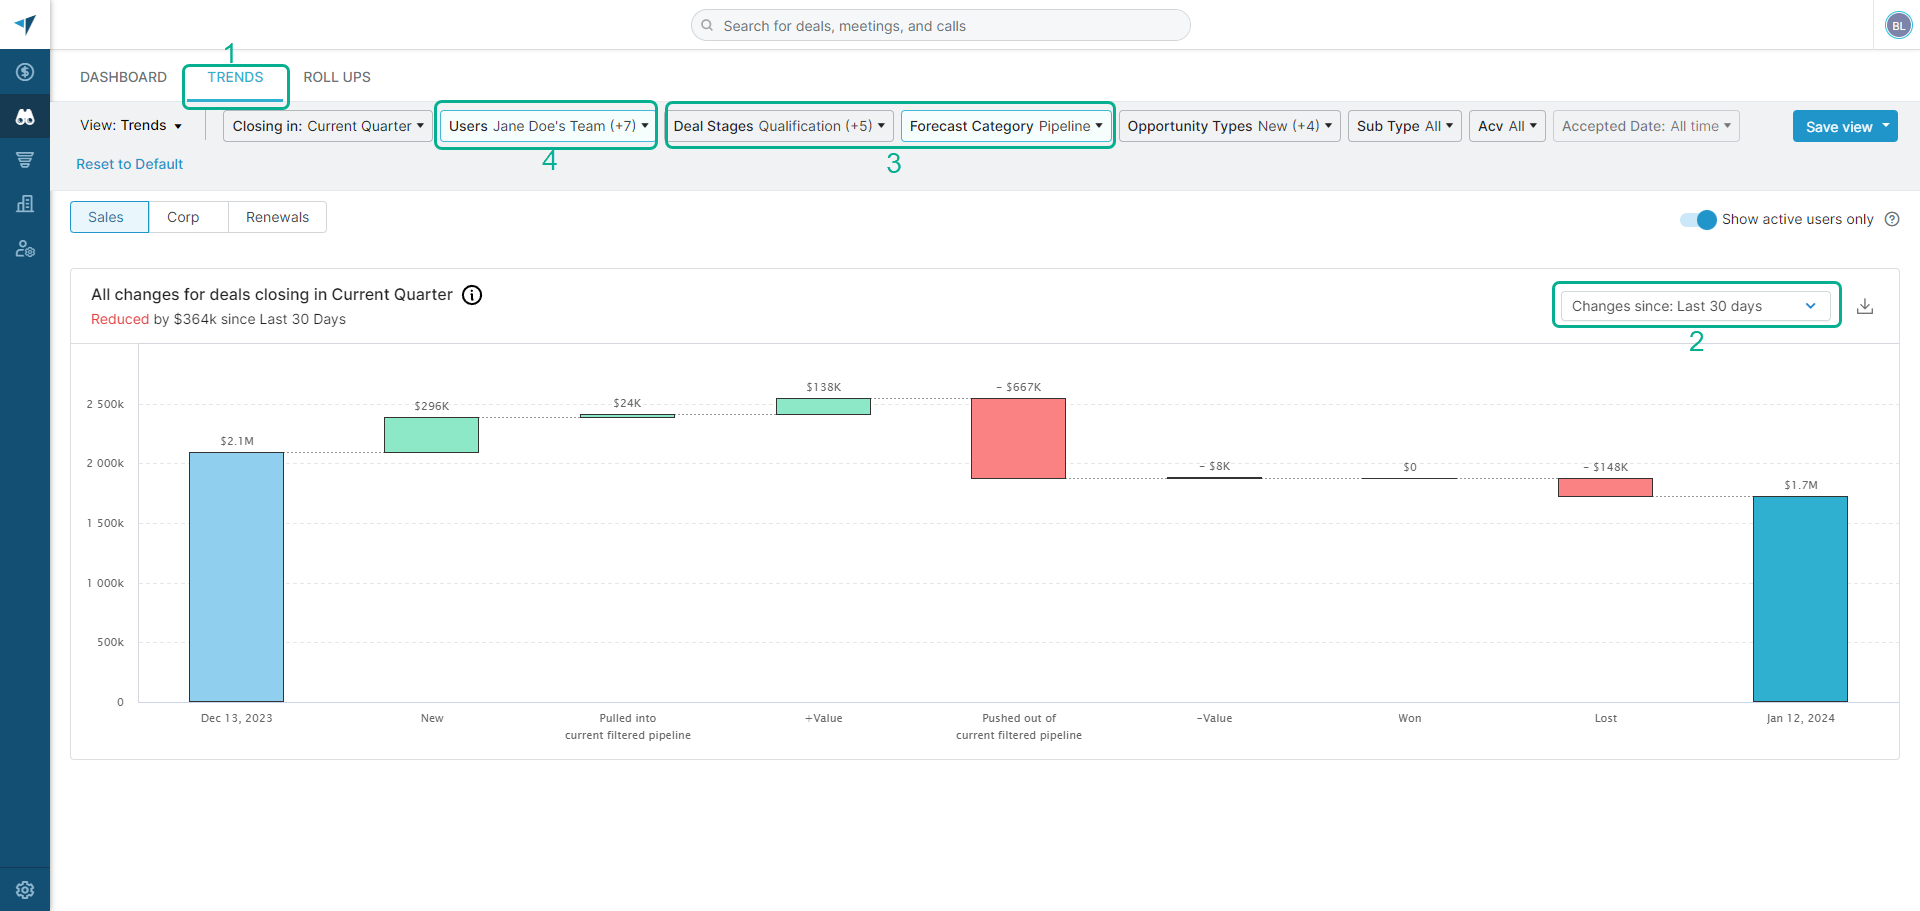Image resolution: width=1920 pixels, height=911 pixels.
Task: Expand the Users Jane Doe's Team filter
Action: click(x=548, y=126)
